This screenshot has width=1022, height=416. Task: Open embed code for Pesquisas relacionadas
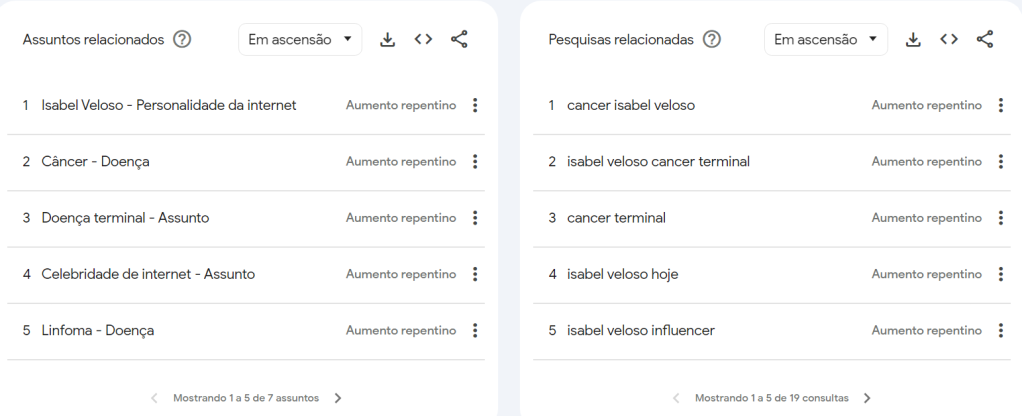949,40
